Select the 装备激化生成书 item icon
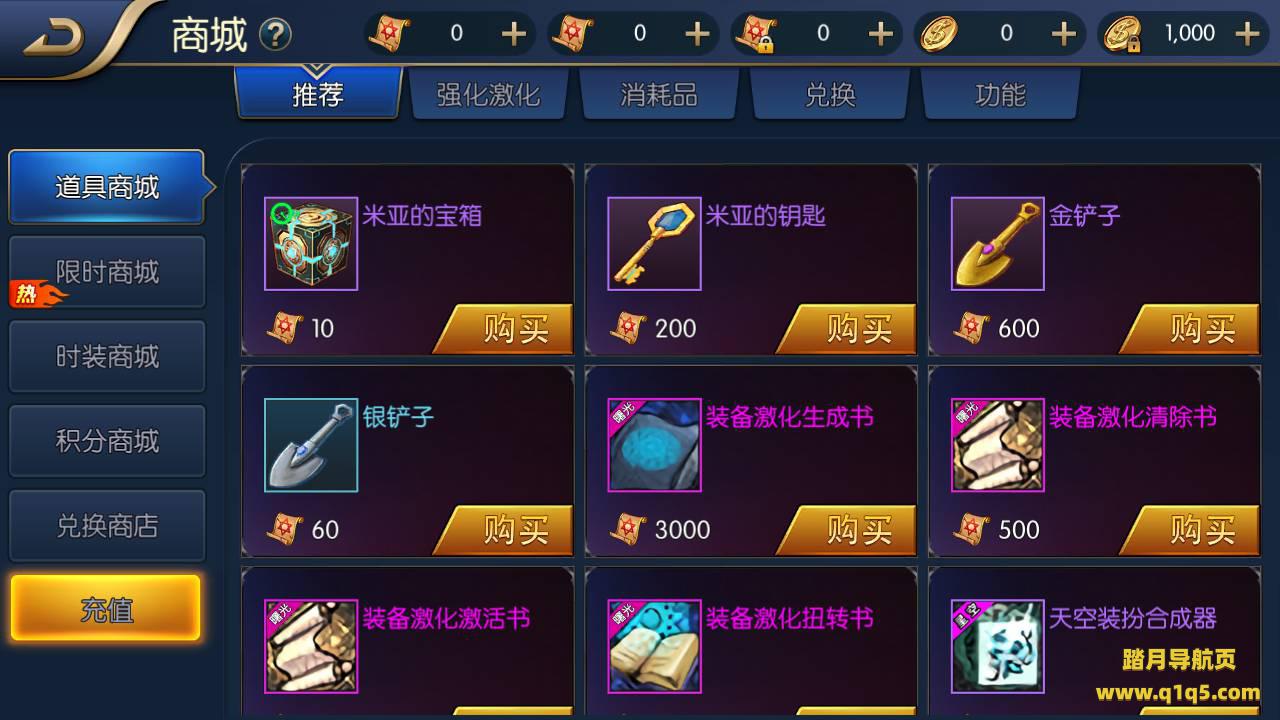The width and height of the screenshot is (1280, 720). click(x=654, y=445)
